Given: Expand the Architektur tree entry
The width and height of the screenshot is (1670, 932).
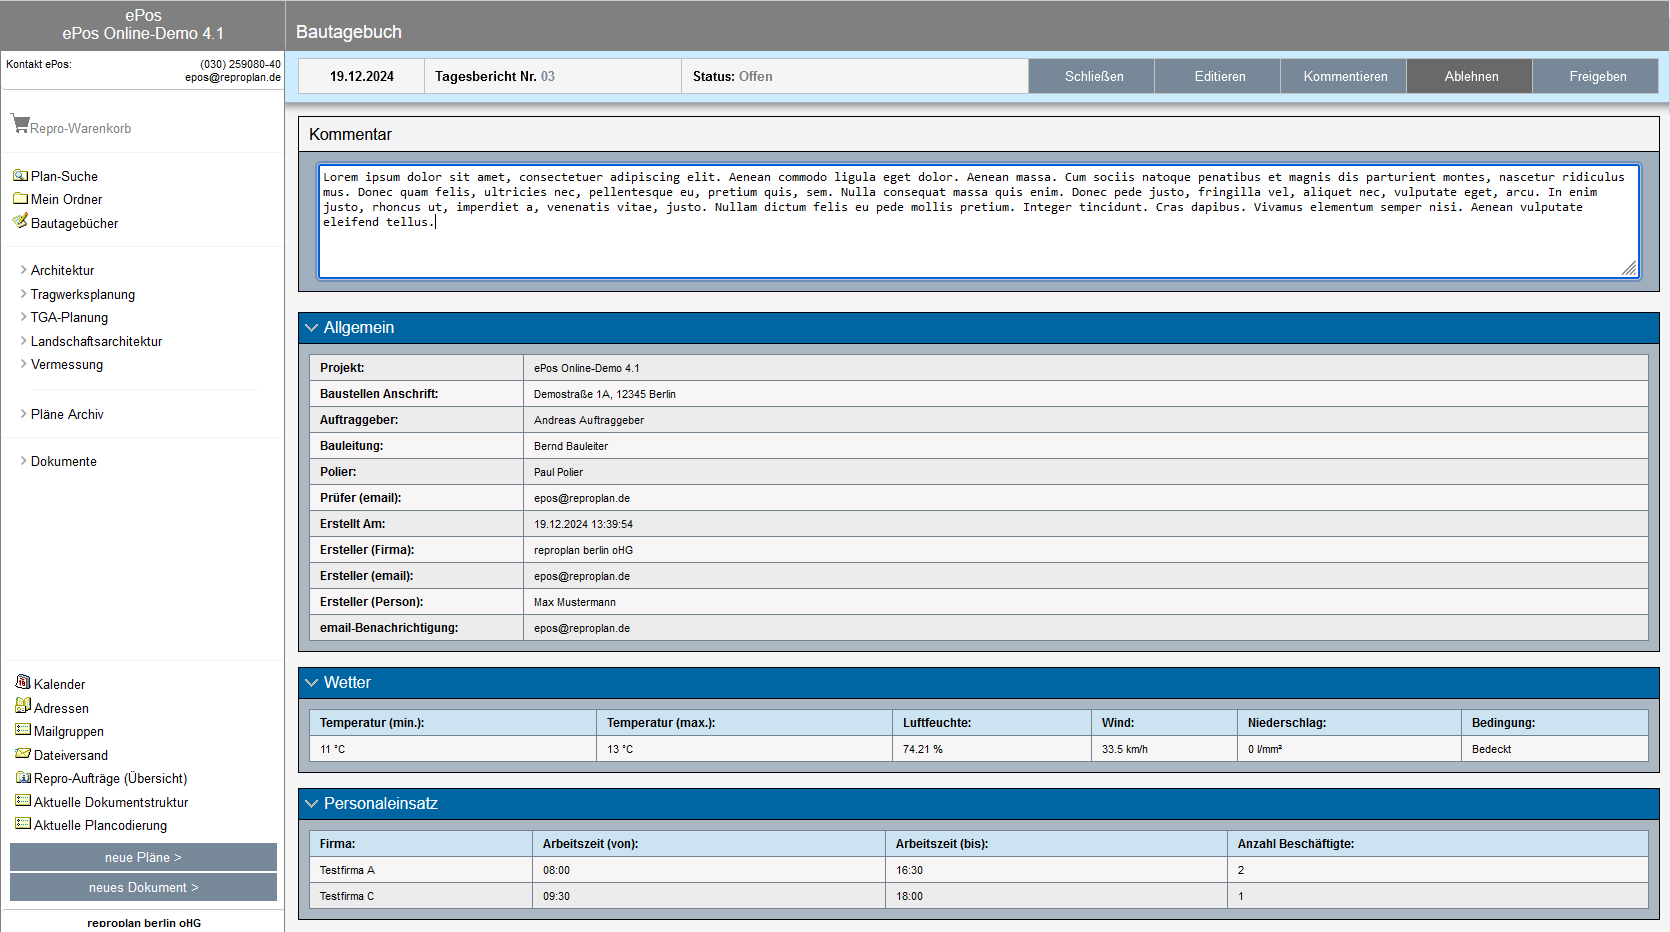Looking at the screenshot, I should tap(23, 270).
